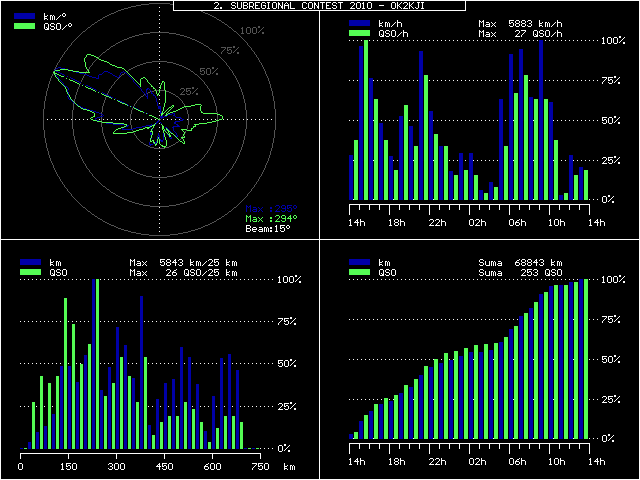Click the 'QSO/h' legend label
640x480 pixels.
pos(393,33)
